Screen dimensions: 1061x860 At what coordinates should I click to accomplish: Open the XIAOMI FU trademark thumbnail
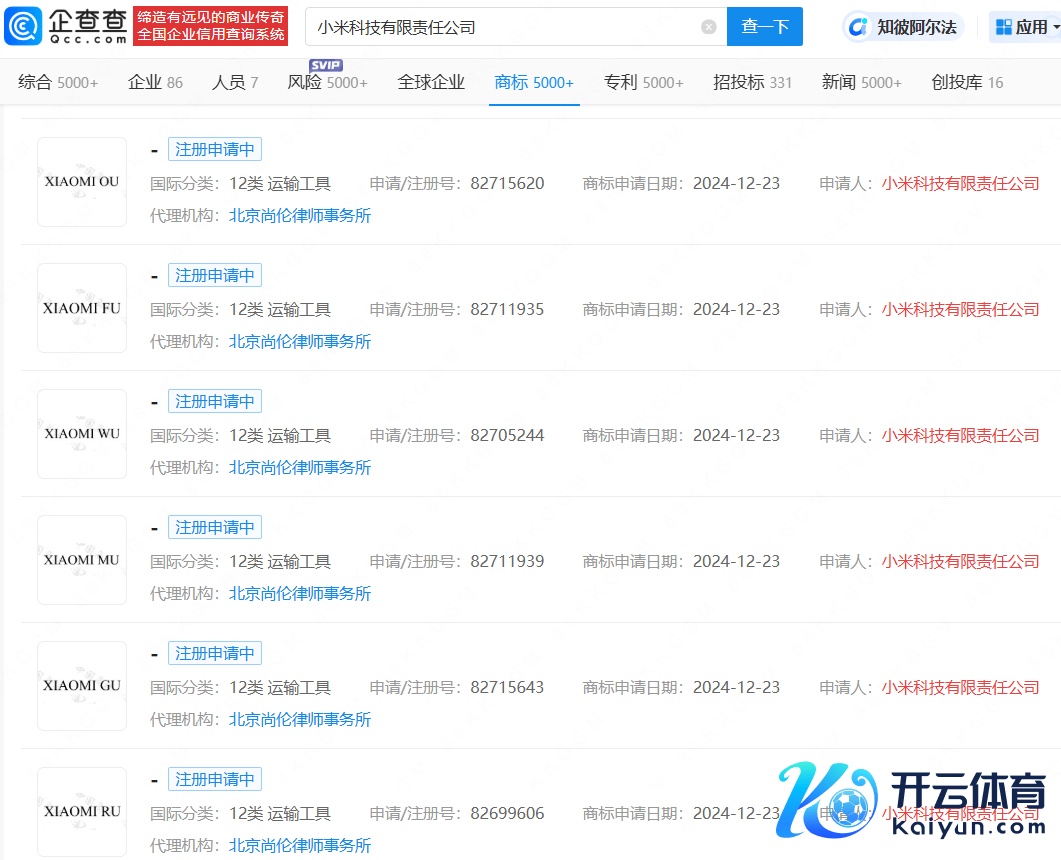point(82,308)
